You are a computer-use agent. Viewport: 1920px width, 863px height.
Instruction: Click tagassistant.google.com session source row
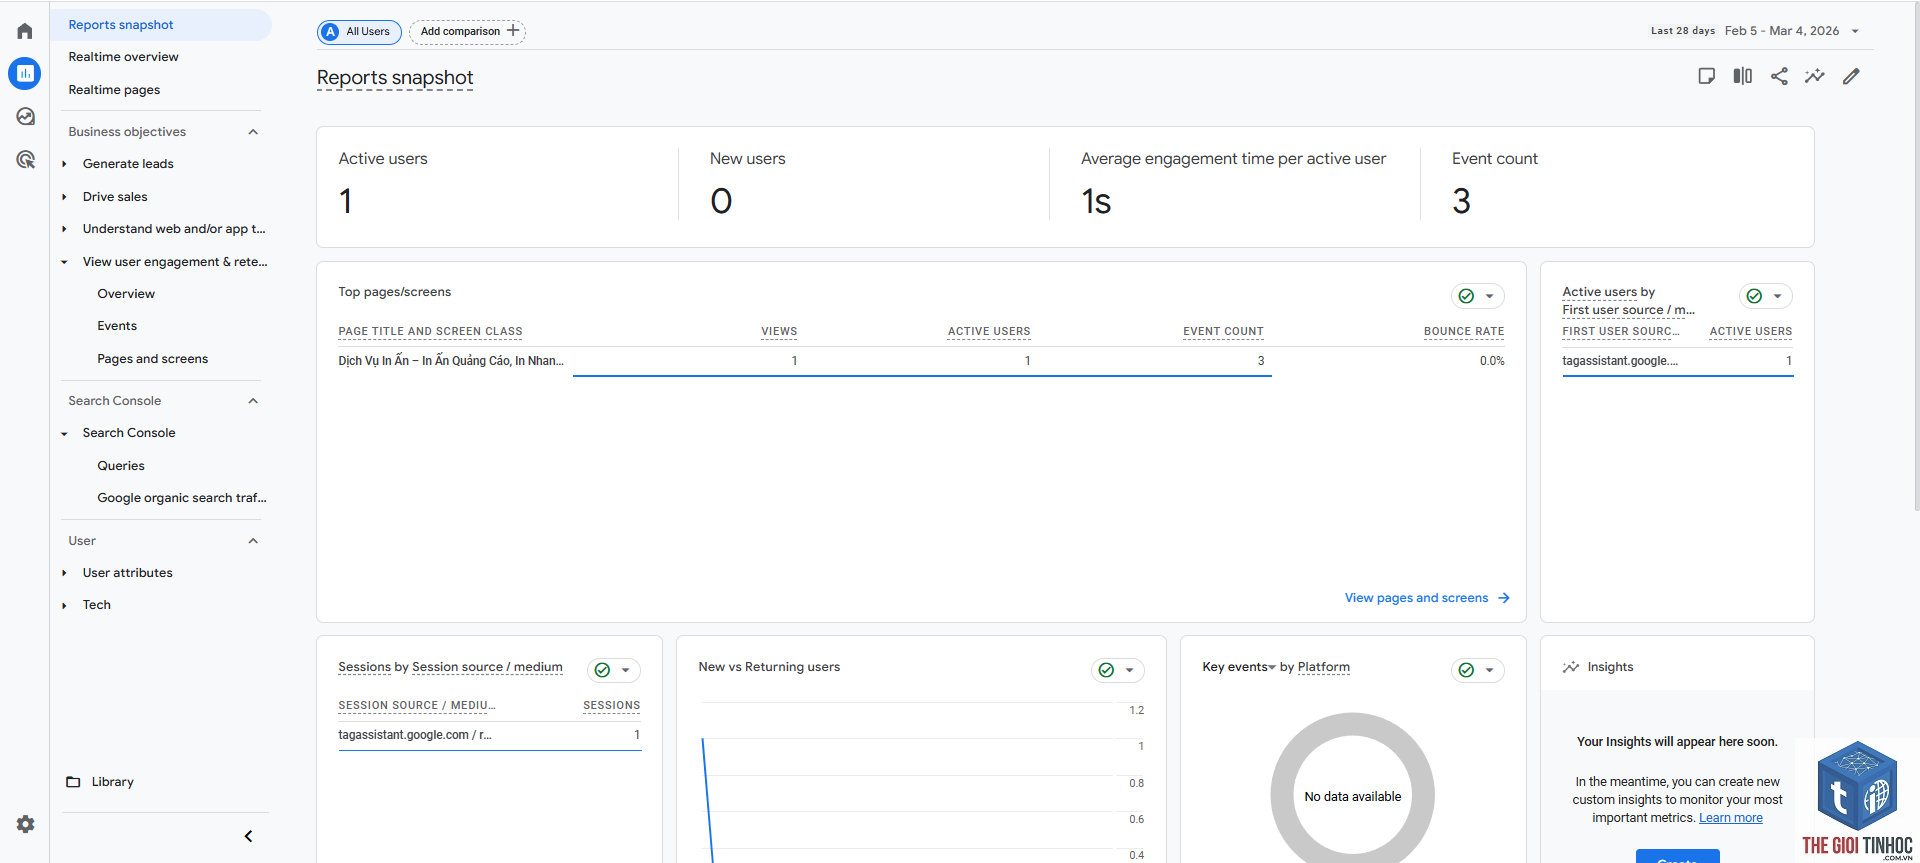[490, 735]
